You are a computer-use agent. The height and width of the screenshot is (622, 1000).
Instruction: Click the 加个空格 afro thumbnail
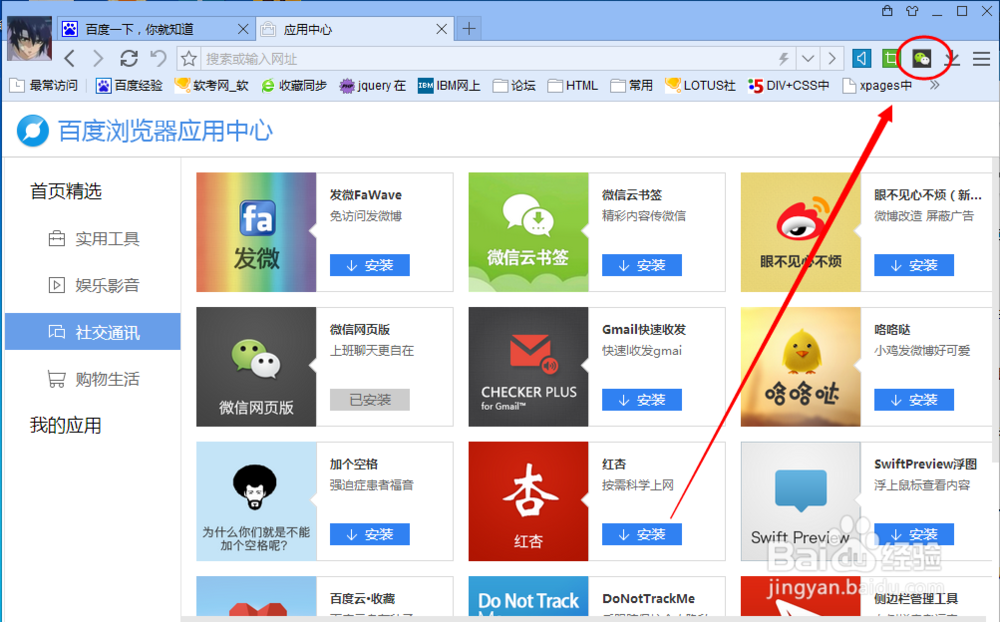(256, 501)
